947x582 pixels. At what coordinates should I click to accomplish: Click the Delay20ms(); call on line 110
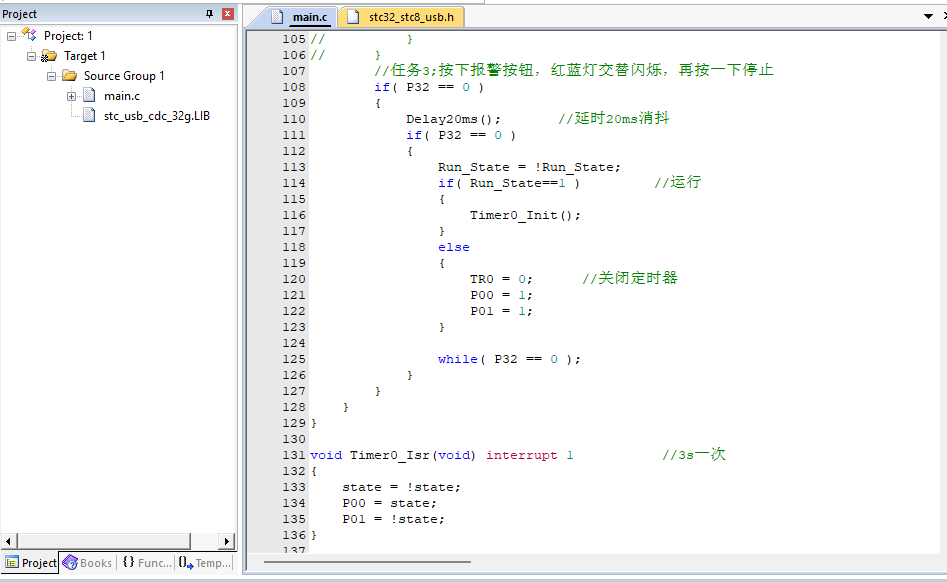(454, 119)
